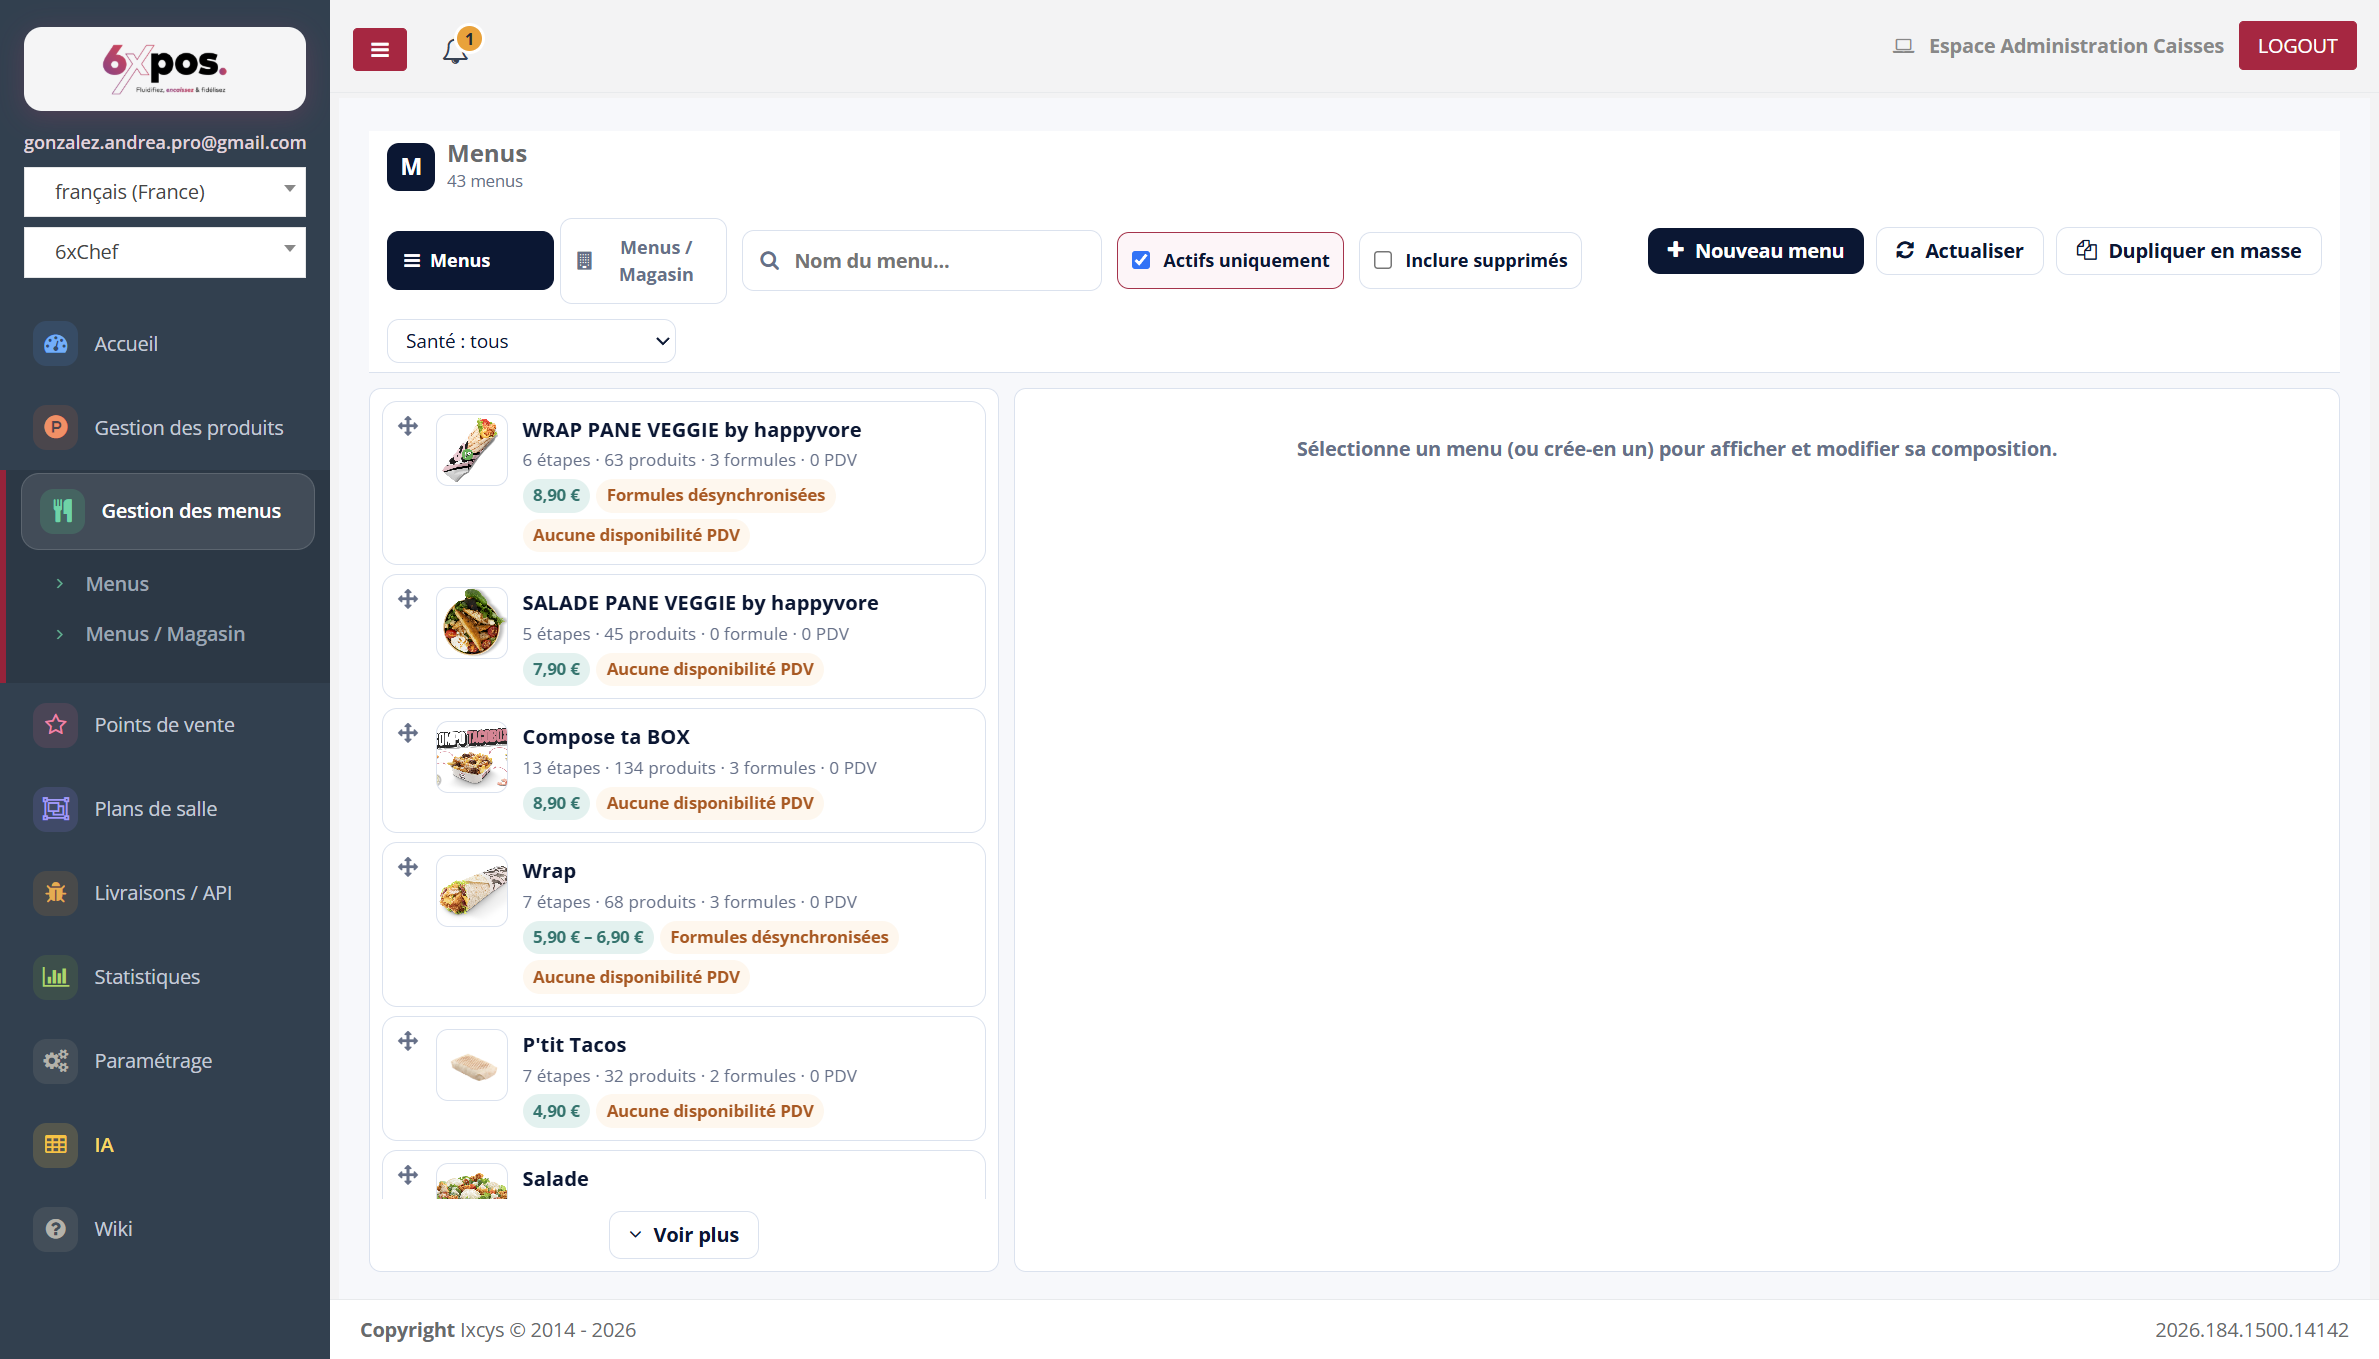
Task: Uncheck the Actifs uniquement checkbox
Action: click(1141, 260)
